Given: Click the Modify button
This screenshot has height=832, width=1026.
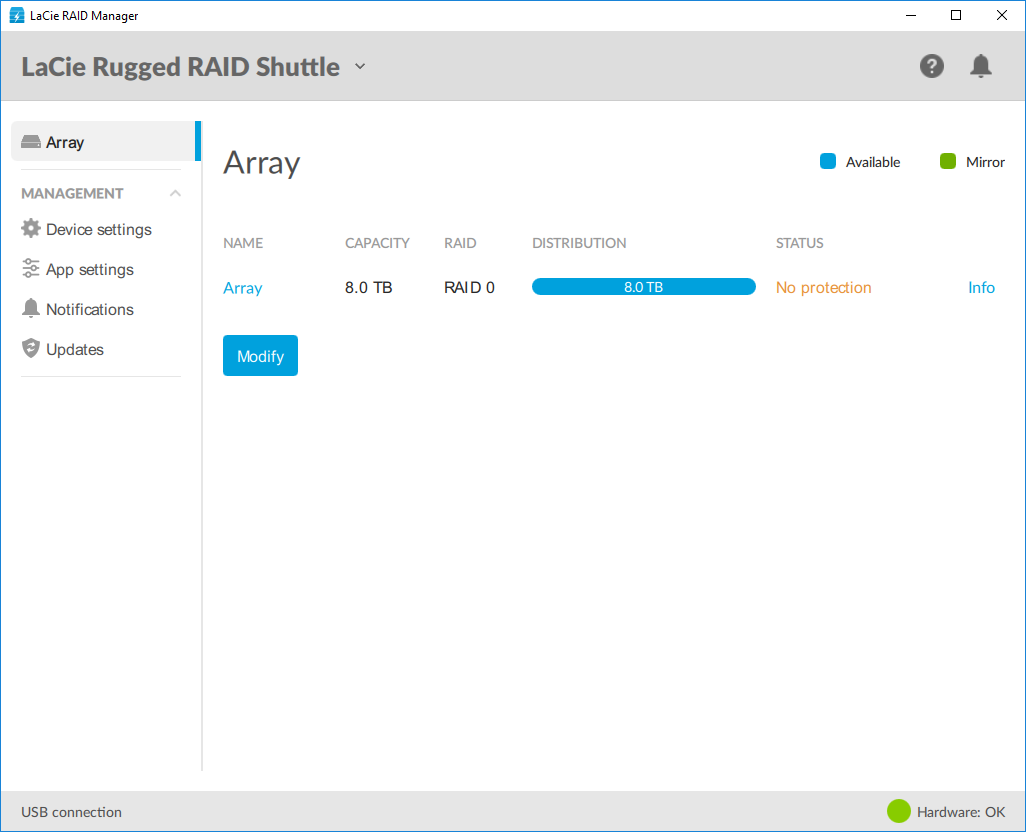Looking at the screenshot, I should [260, 355].
